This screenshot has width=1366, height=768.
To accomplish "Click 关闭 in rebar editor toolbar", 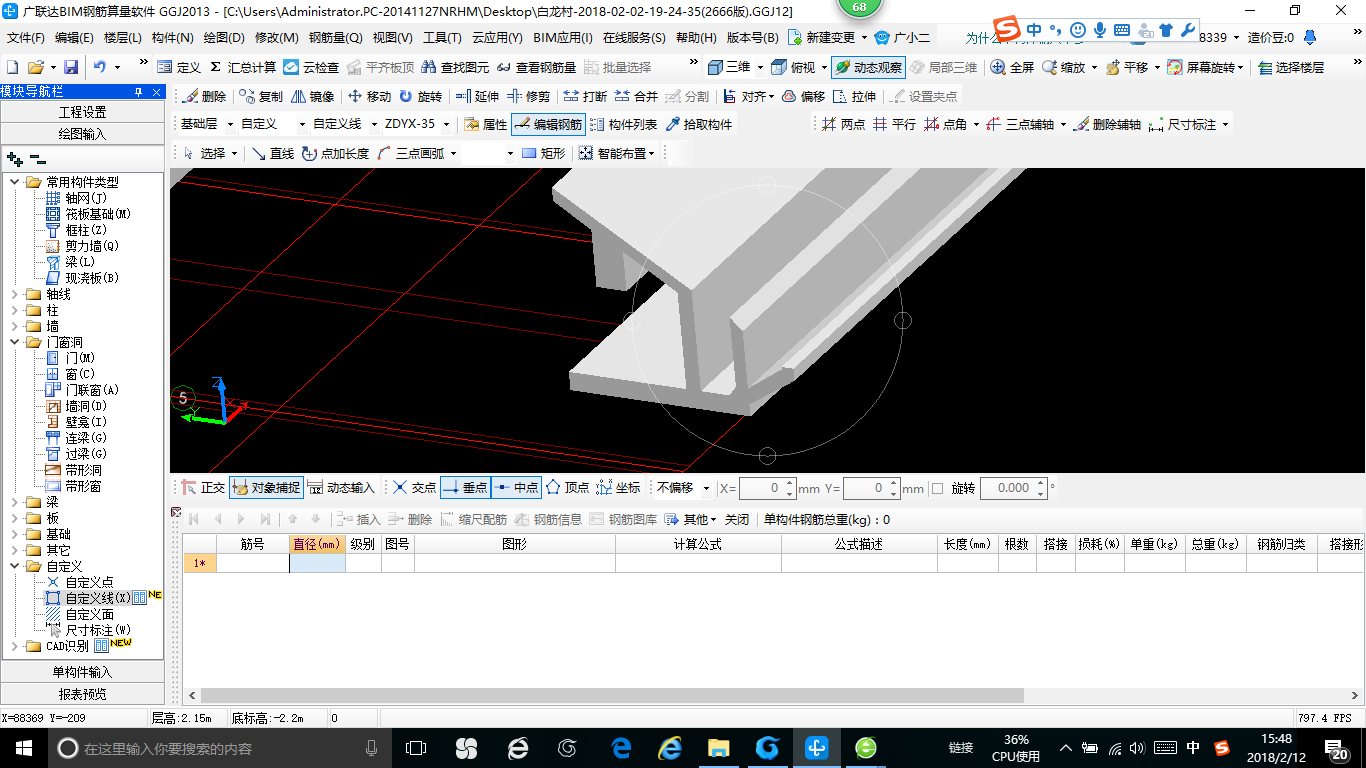I will coord(737,519).
